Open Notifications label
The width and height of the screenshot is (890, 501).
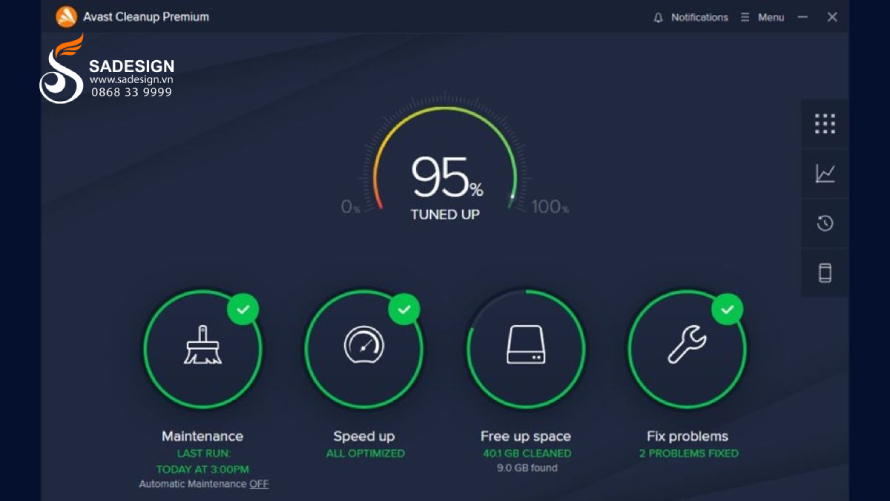coord(699,18)
